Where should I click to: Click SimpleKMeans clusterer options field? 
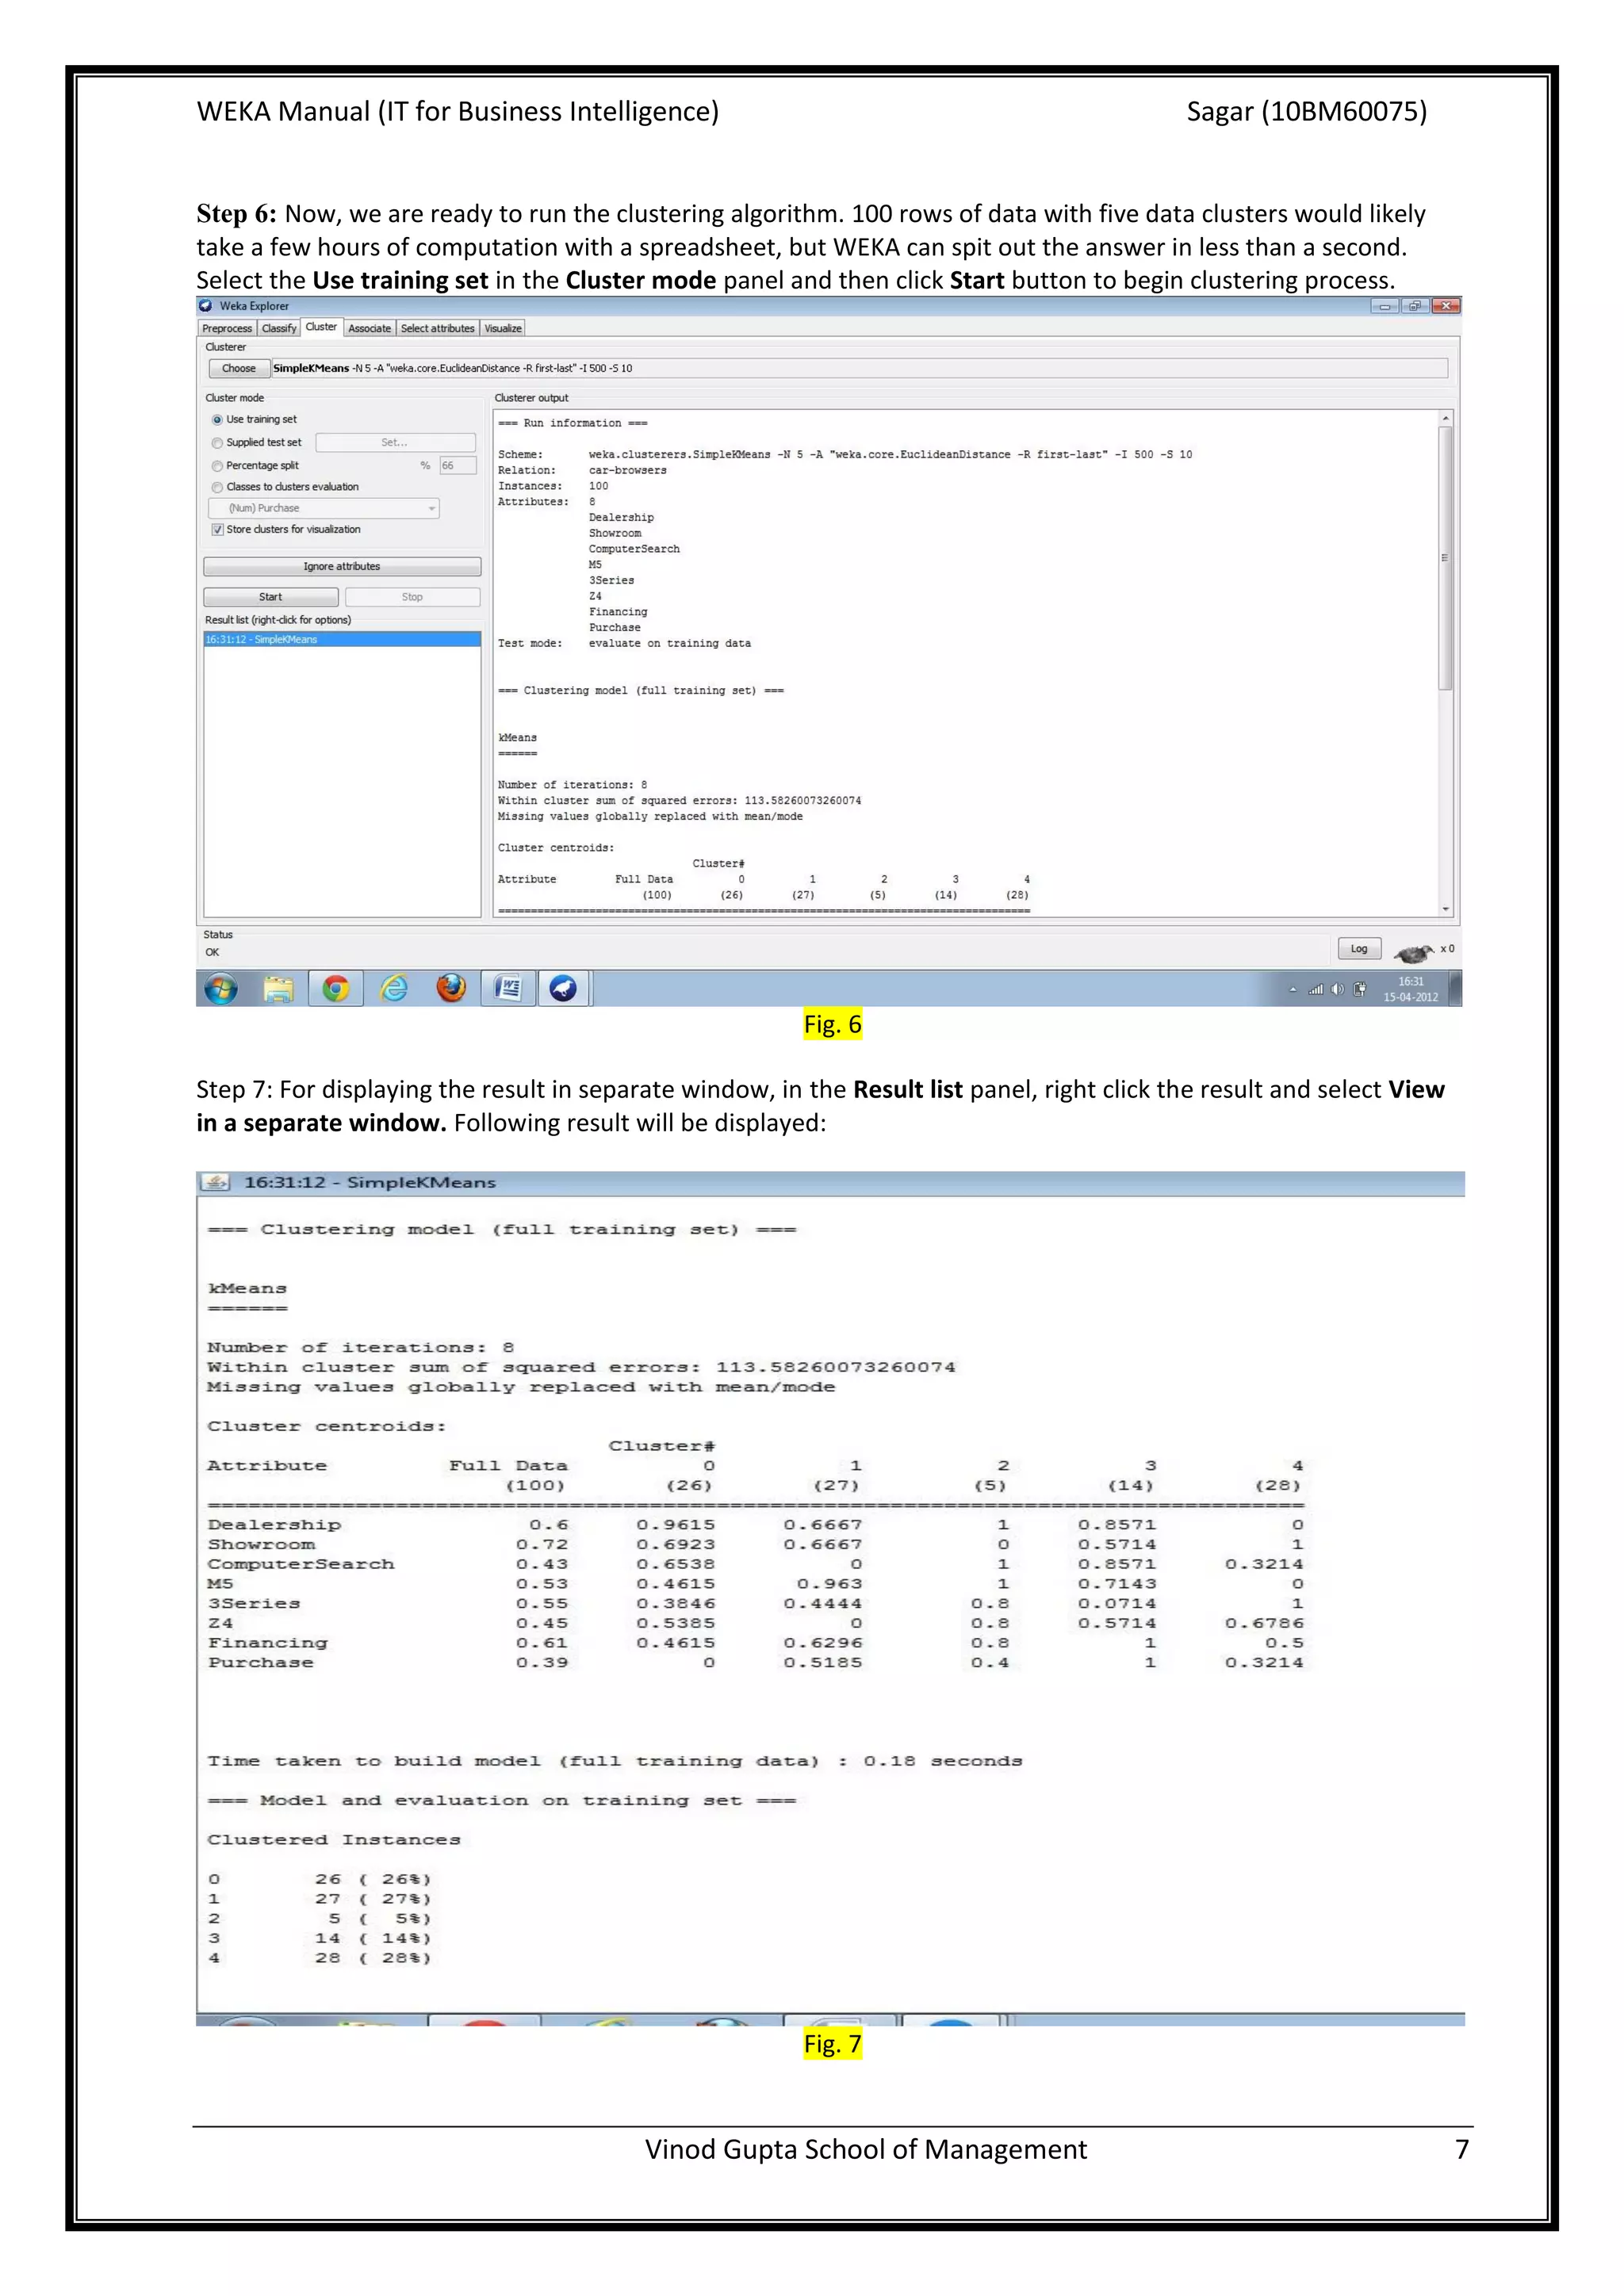pyautogui.click(x=860, y=368)
